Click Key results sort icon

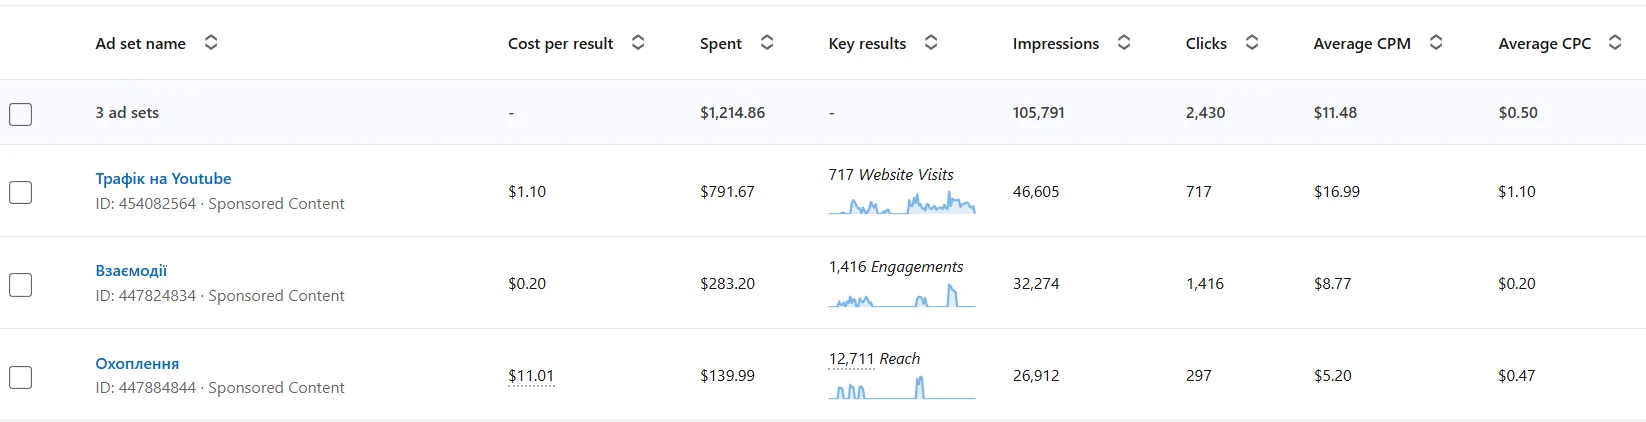point(931,43)
